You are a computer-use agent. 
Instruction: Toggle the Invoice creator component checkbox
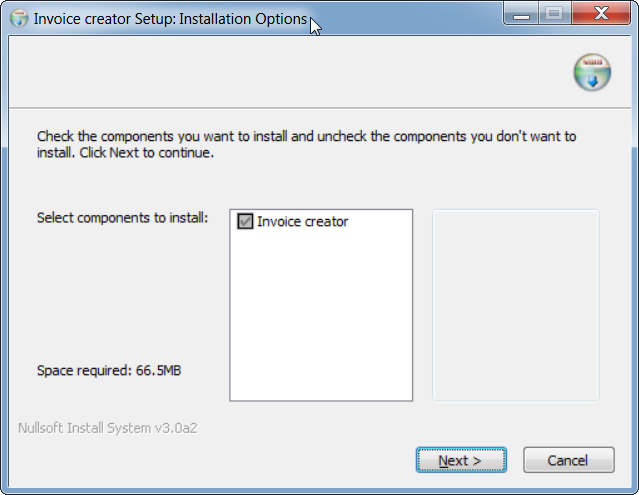244,222
